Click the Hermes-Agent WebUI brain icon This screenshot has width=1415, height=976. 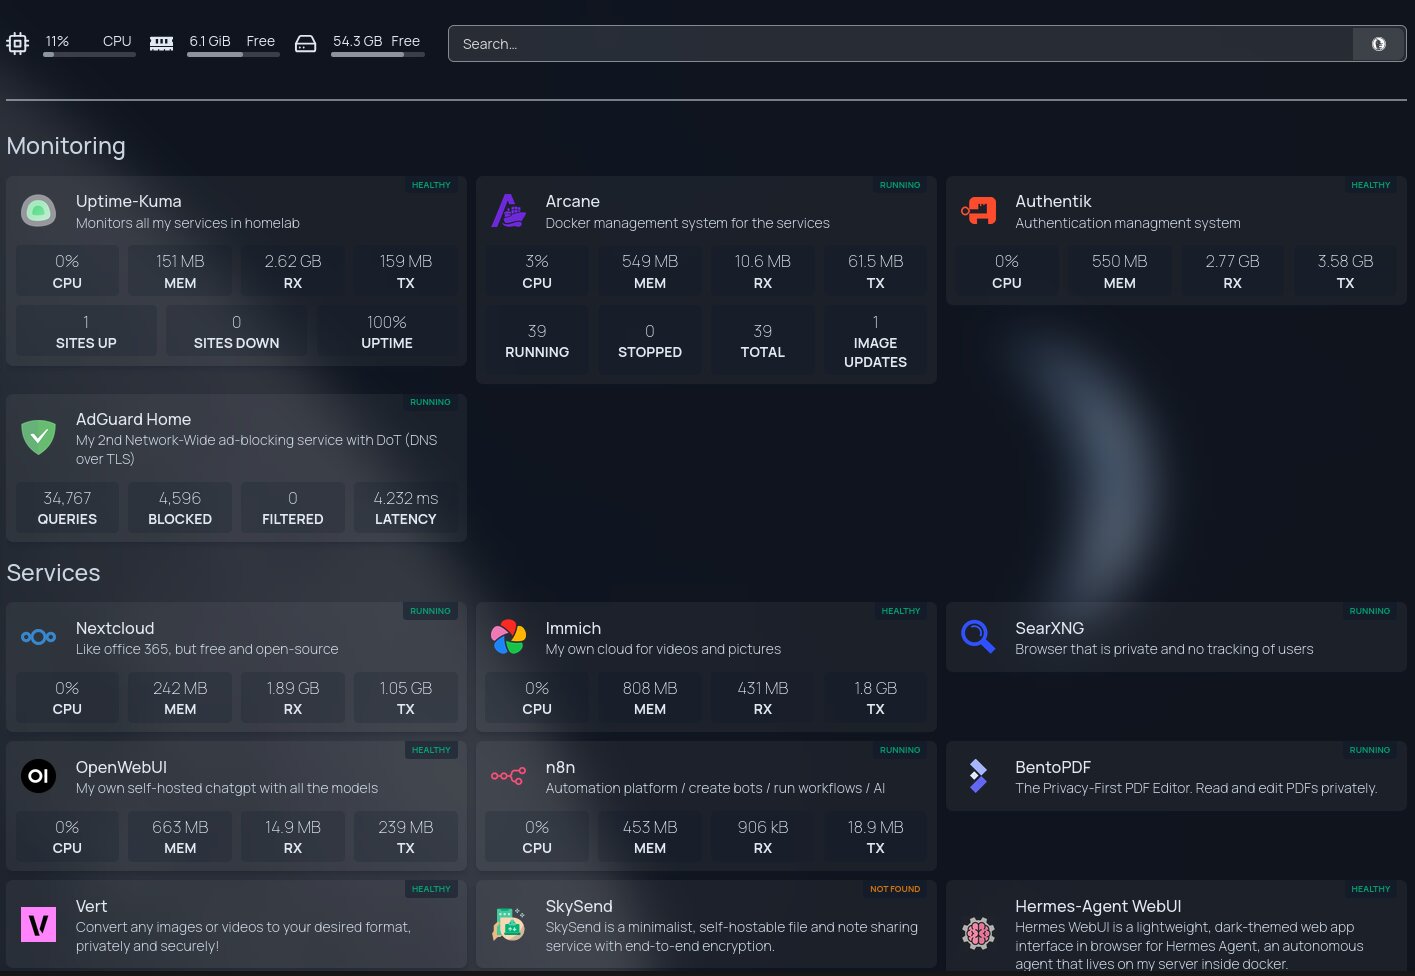pos(978,933)
